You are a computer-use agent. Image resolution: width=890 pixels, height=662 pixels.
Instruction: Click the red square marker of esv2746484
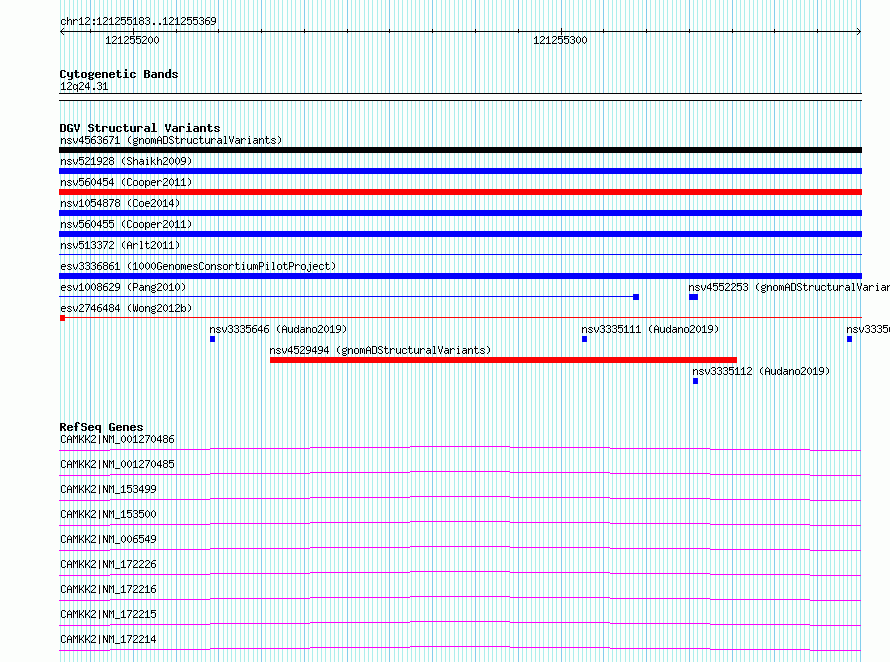(62, 318)
